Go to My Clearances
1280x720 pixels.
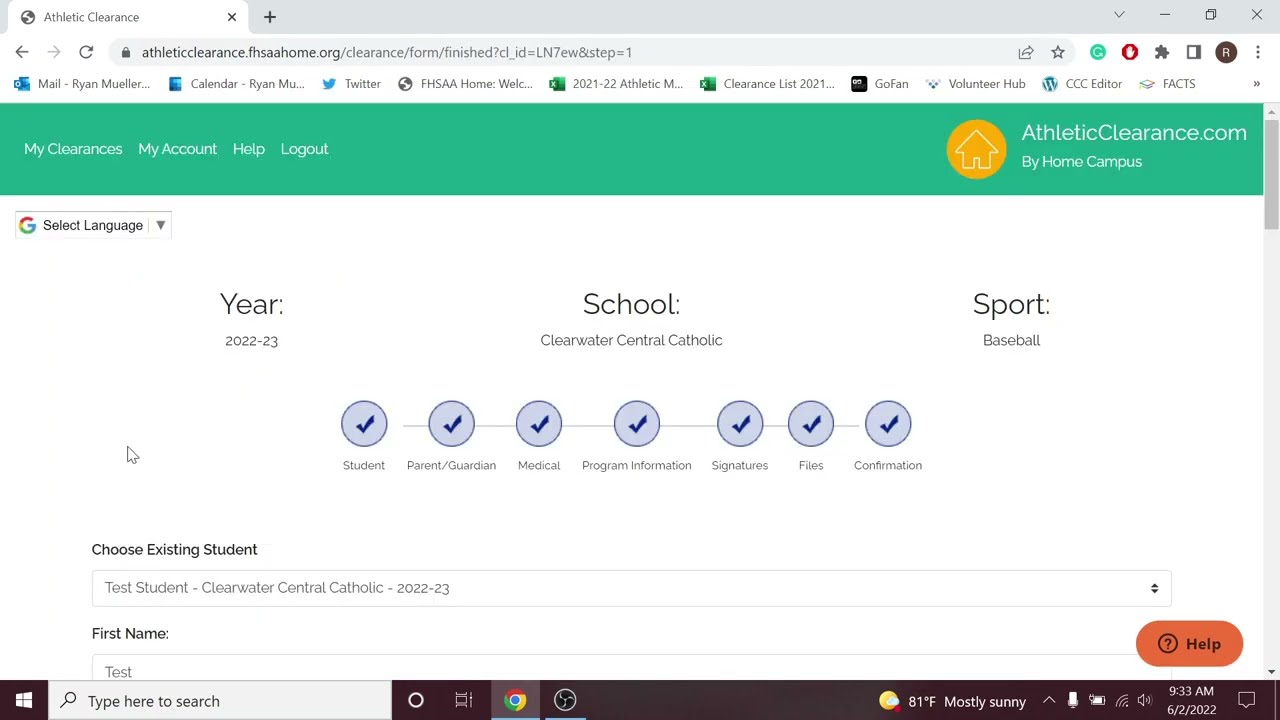tap(73, 149)
